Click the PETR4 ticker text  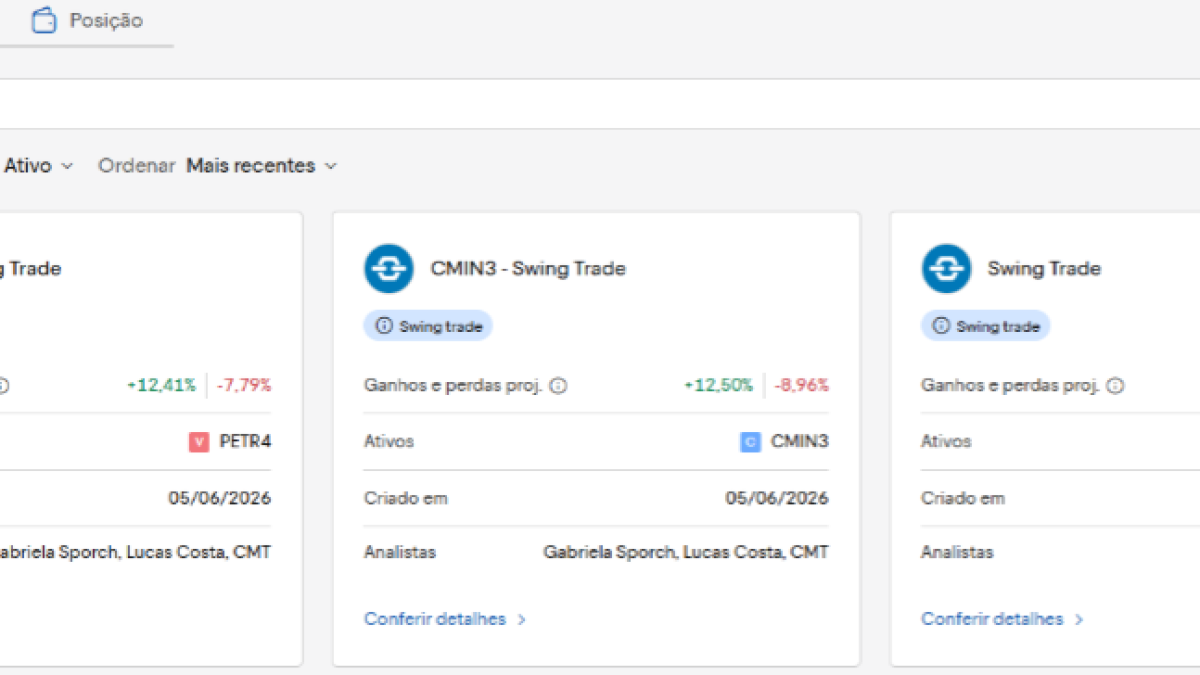pos(245,441)
